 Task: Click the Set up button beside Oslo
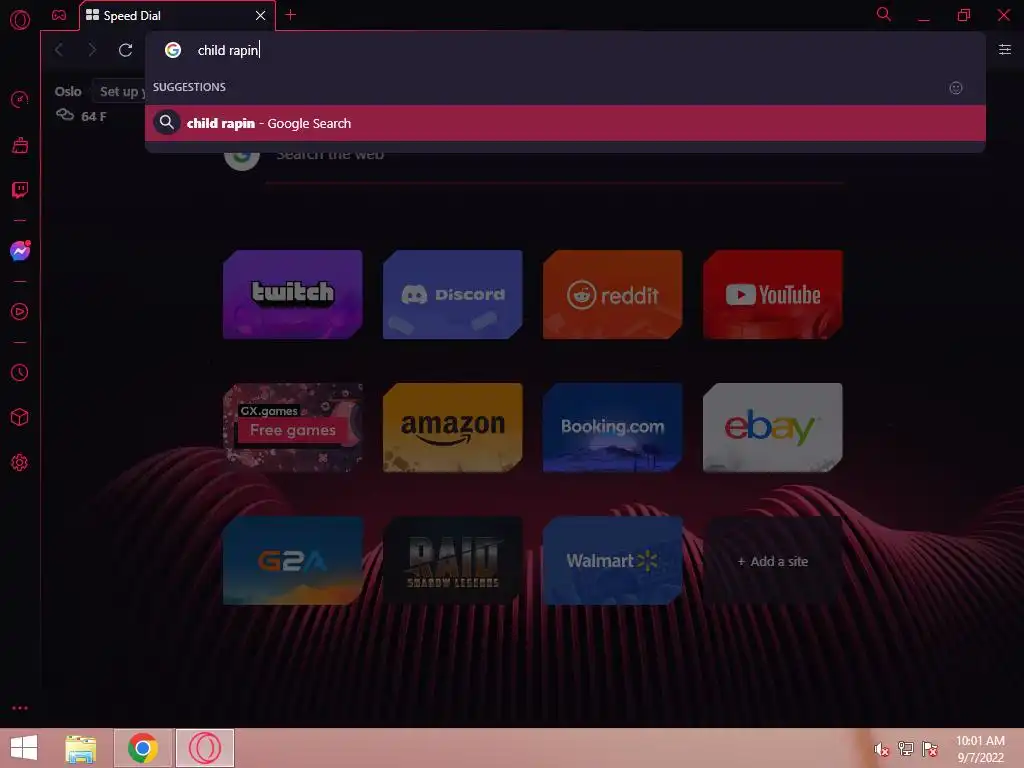119,91
